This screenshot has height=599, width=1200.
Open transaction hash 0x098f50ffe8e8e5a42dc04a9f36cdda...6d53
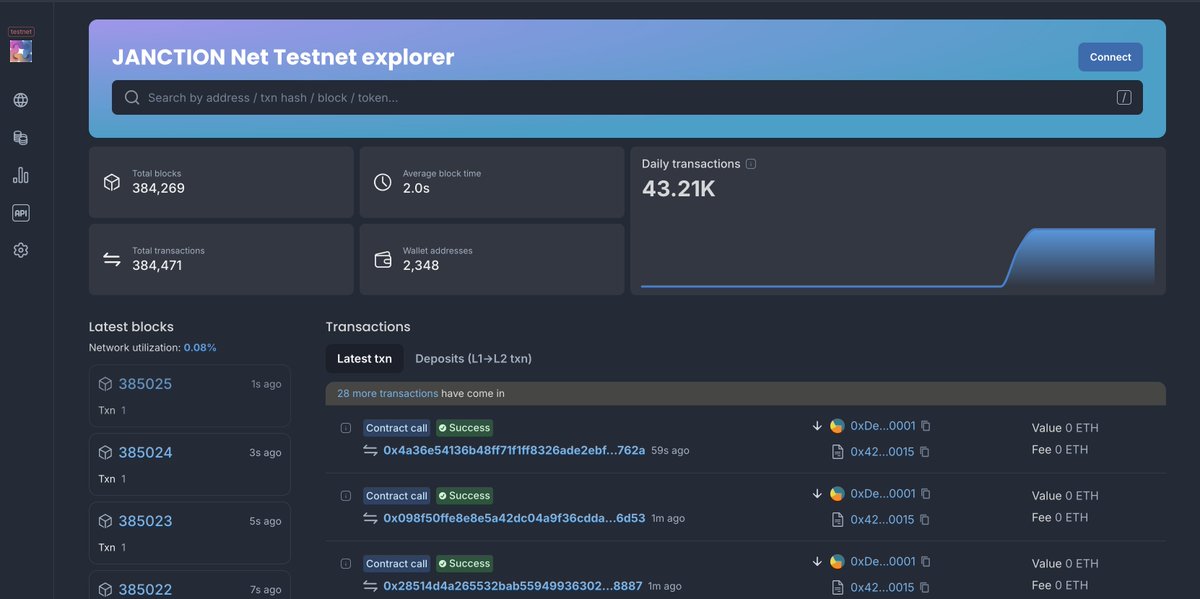[514, 518]
